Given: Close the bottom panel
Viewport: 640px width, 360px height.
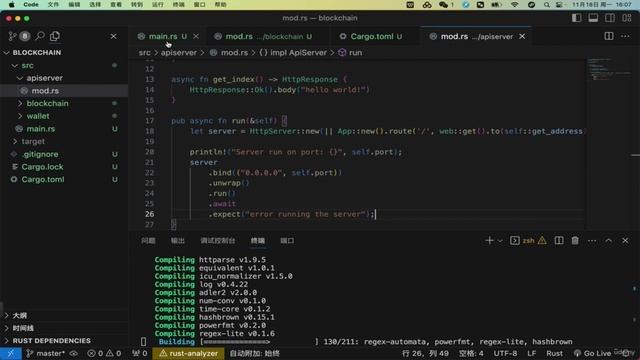Looking at the screenshot, I should coord(625,241).
